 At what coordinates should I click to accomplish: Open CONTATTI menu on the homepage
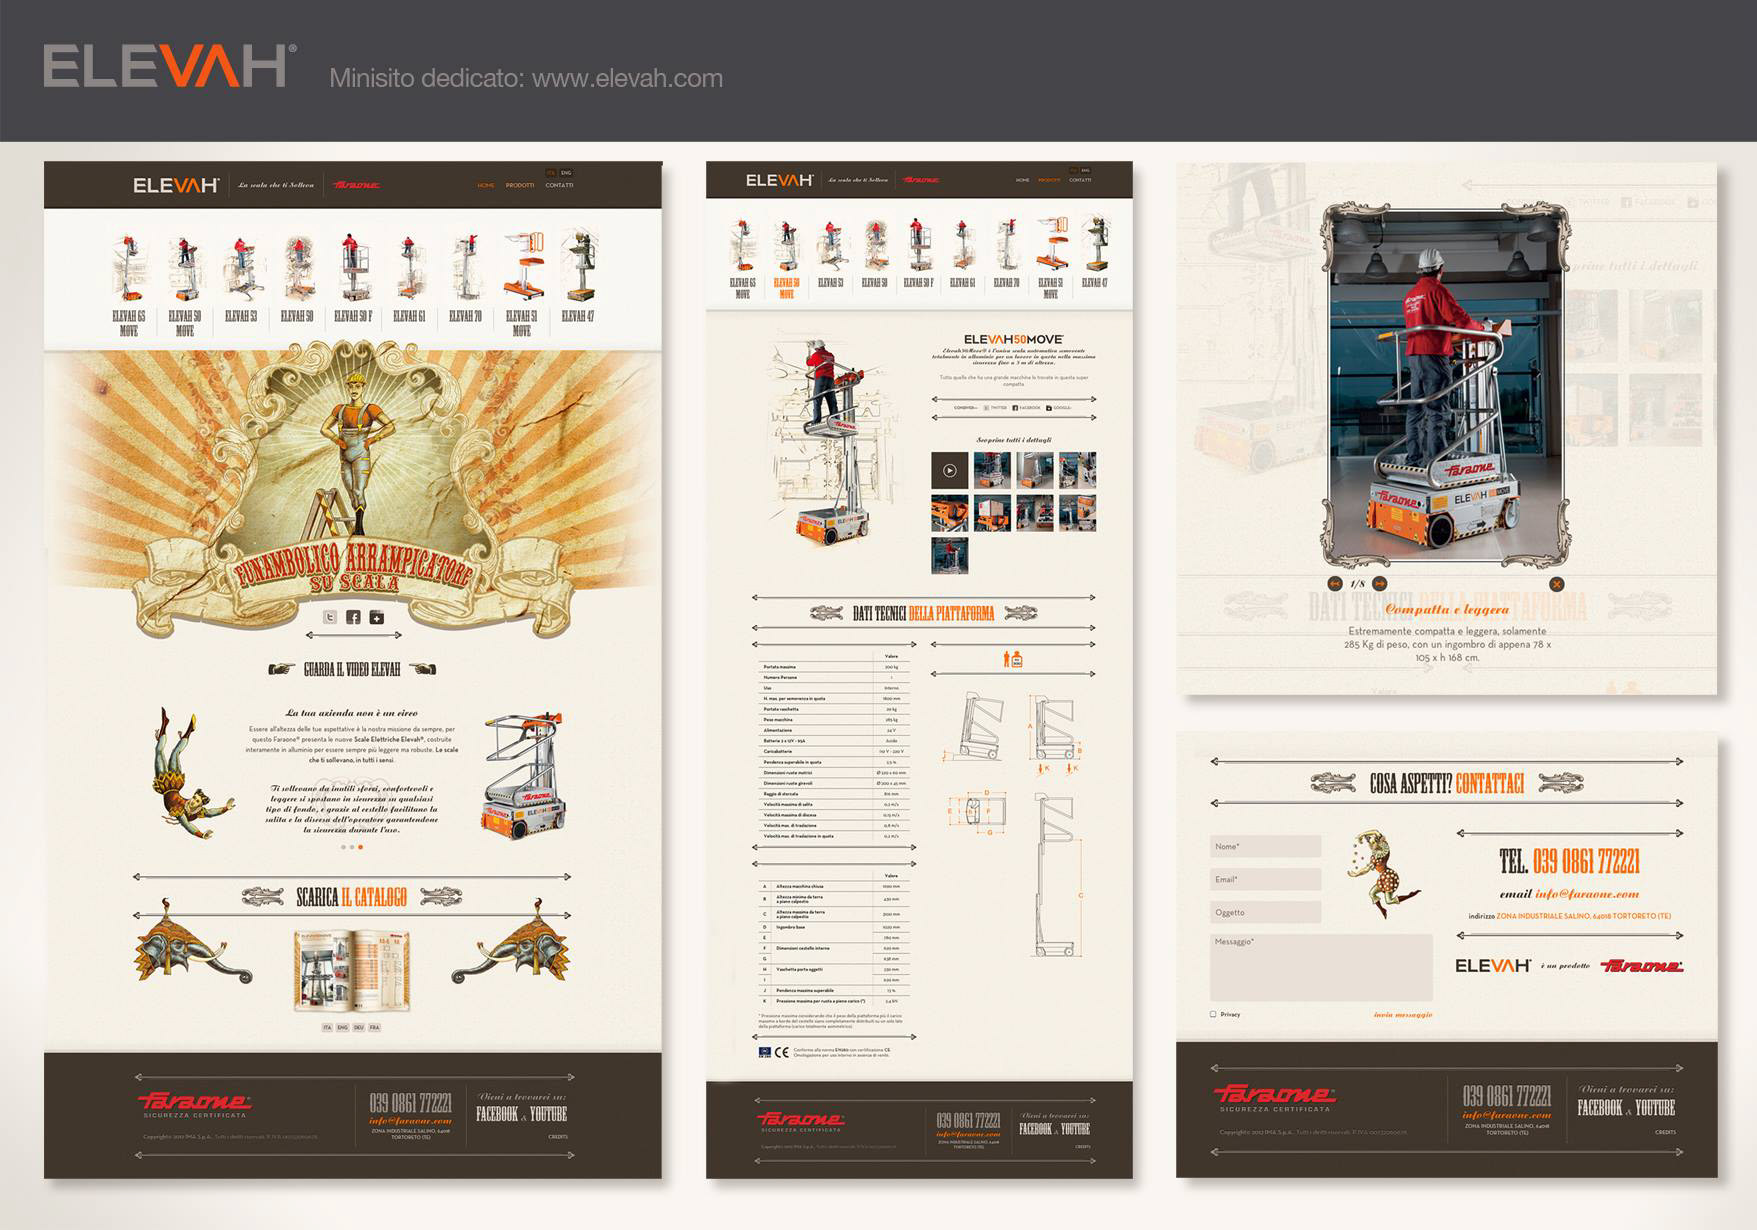point(559,186)
